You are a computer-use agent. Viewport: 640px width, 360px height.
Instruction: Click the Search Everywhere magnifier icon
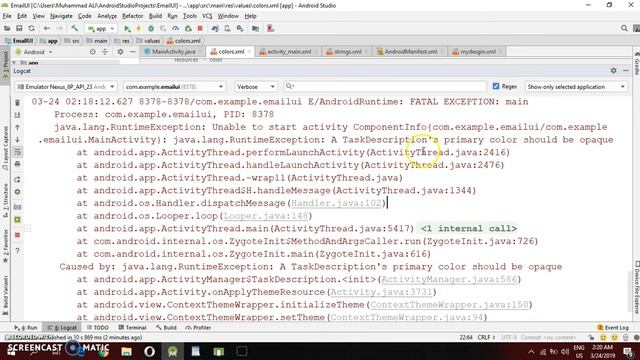coord(624,29)
